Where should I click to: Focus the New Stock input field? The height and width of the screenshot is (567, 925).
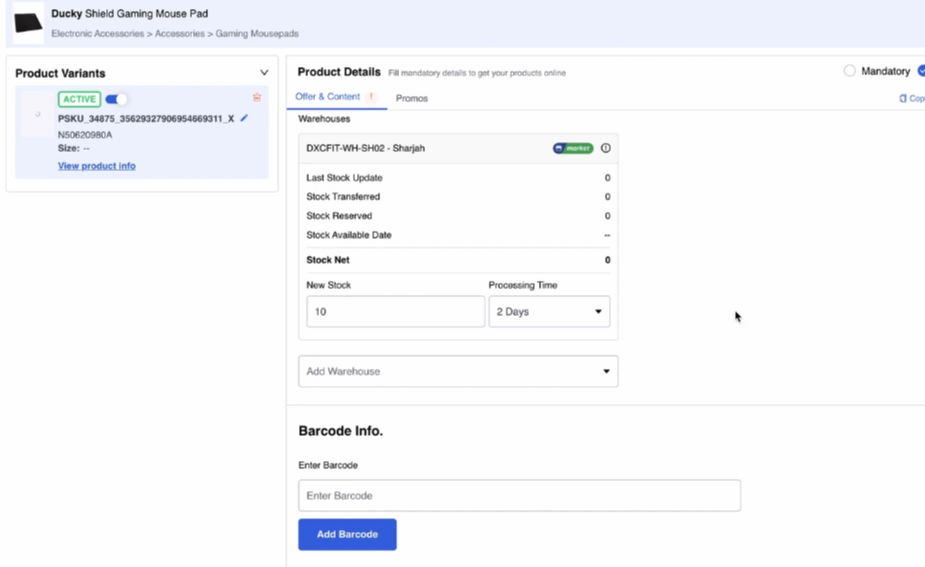pos(395,312)
